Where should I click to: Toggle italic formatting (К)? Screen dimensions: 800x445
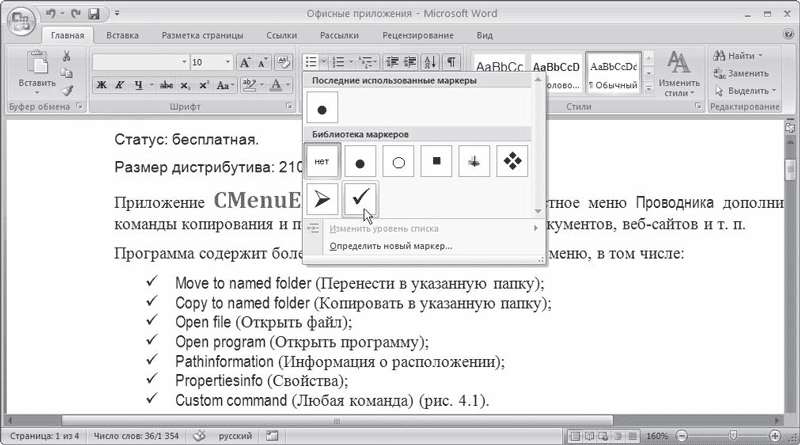point(119,86)
